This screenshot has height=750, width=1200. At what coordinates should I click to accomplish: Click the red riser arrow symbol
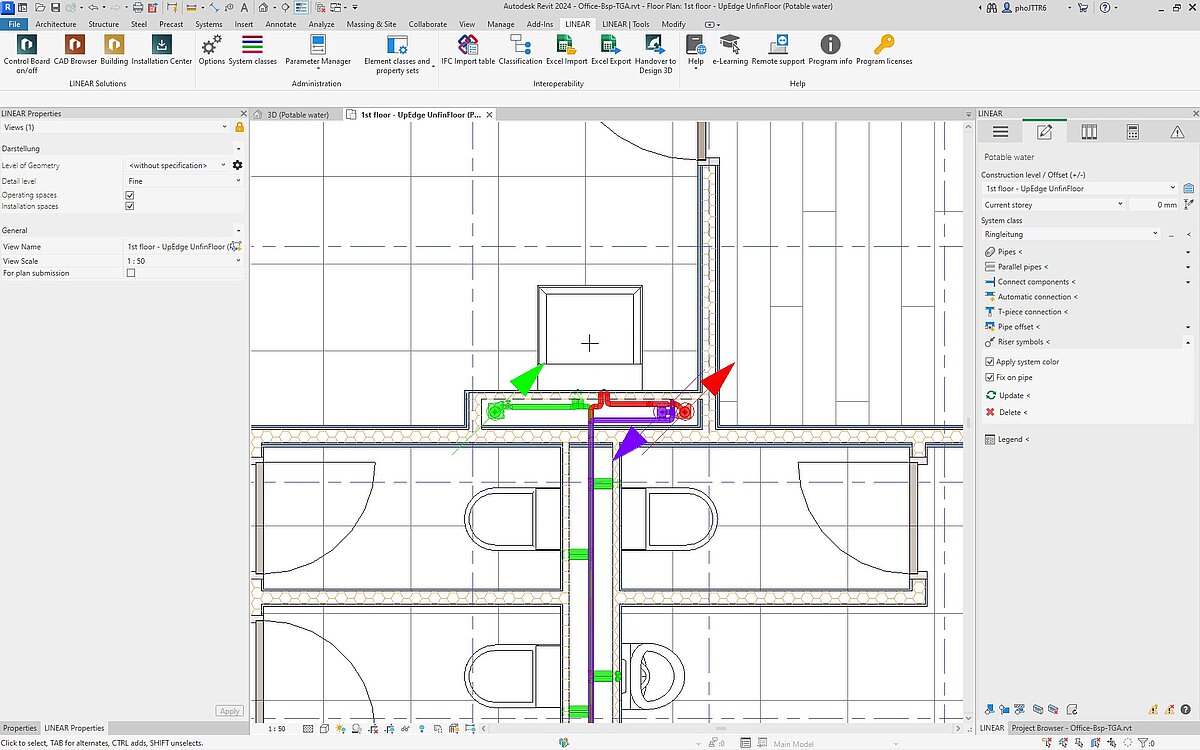tap(718, 378)
